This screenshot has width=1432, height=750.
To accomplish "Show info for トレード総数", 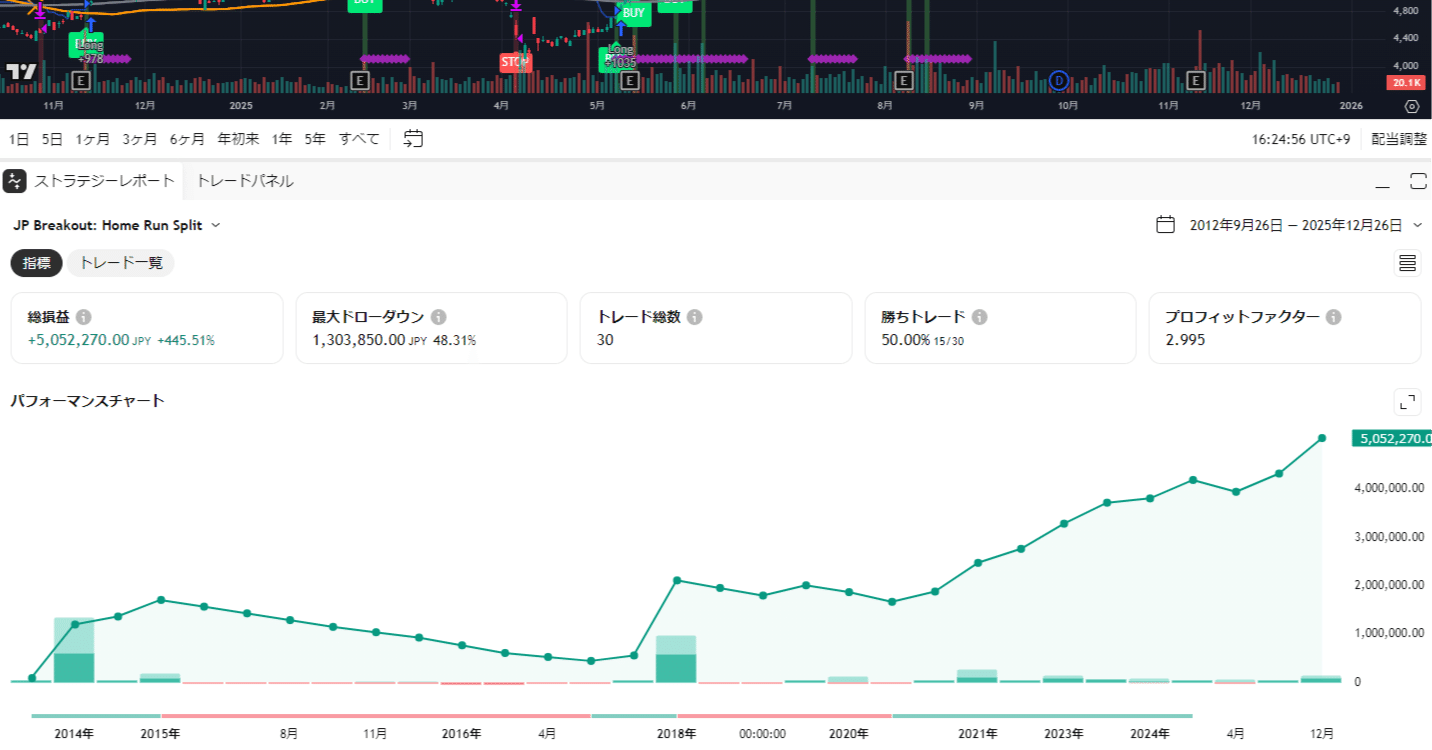I will [x=694, y=317].
